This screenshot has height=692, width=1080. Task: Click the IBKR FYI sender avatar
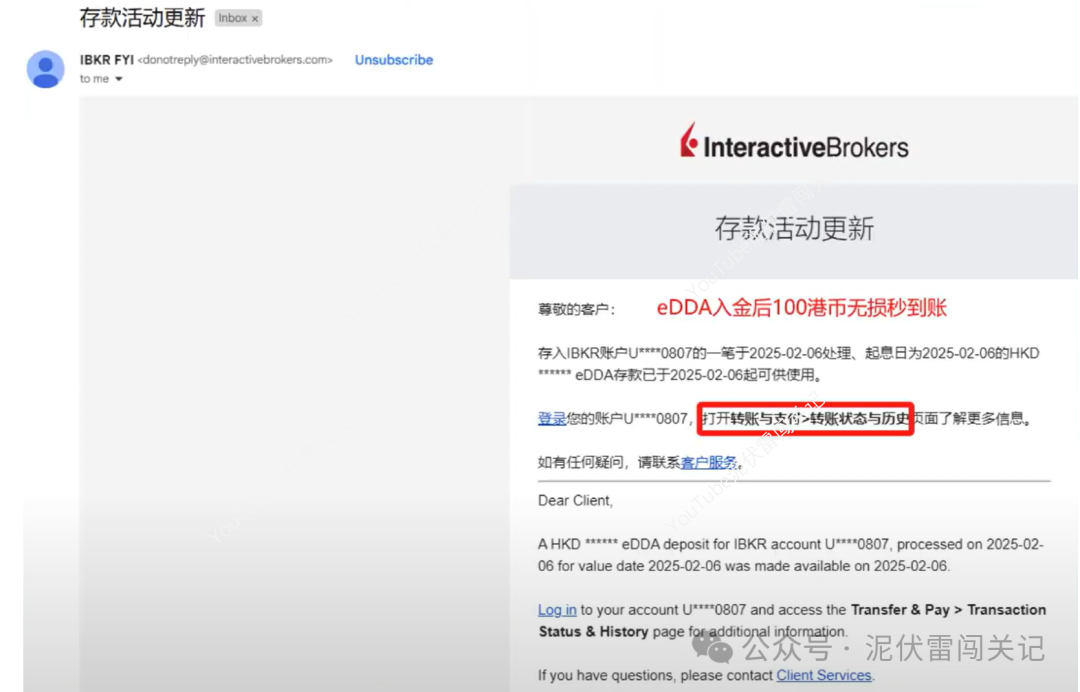[x=45, y=70]
